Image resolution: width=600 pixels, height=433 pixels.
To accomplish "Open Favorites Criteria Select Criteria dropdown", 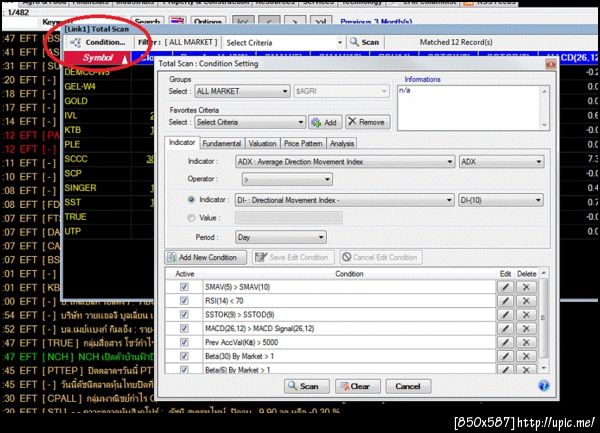I will click(250, 122).
